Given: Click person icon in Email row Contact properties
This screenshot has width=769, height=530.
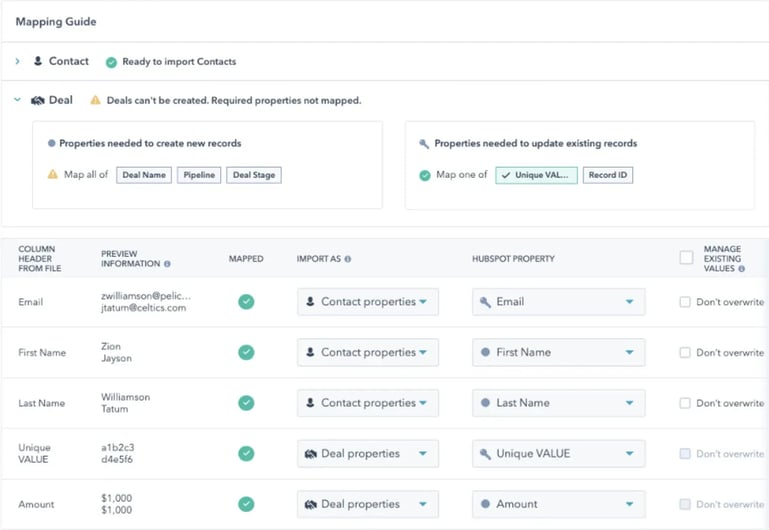Looking at the screenshot, I should pyautogui.click(x=310, y=302).
